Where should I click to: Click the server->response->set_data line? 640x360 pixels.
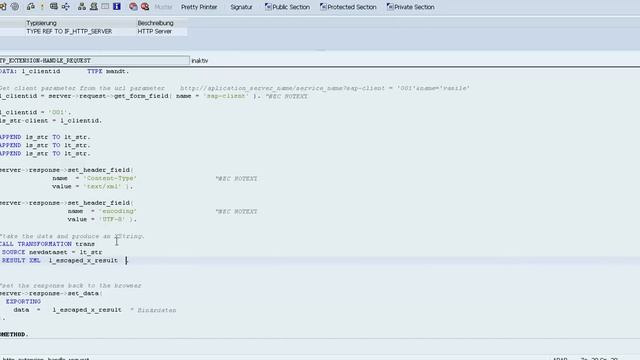coord(51,293)
